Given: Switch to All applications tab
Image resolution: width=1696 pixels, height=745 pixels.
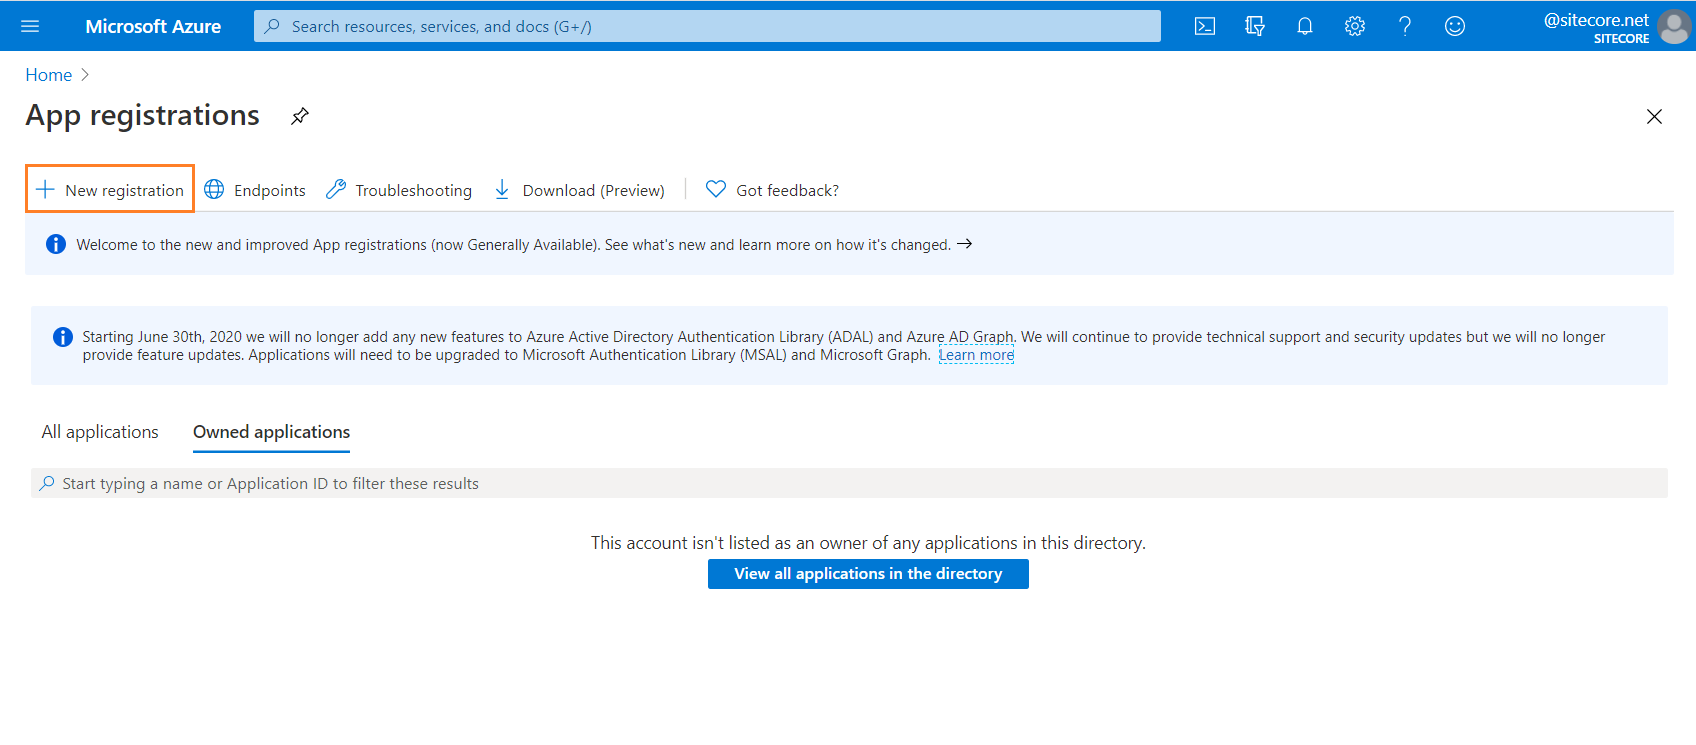Looking at the screenshot, I should click(100, 432).
